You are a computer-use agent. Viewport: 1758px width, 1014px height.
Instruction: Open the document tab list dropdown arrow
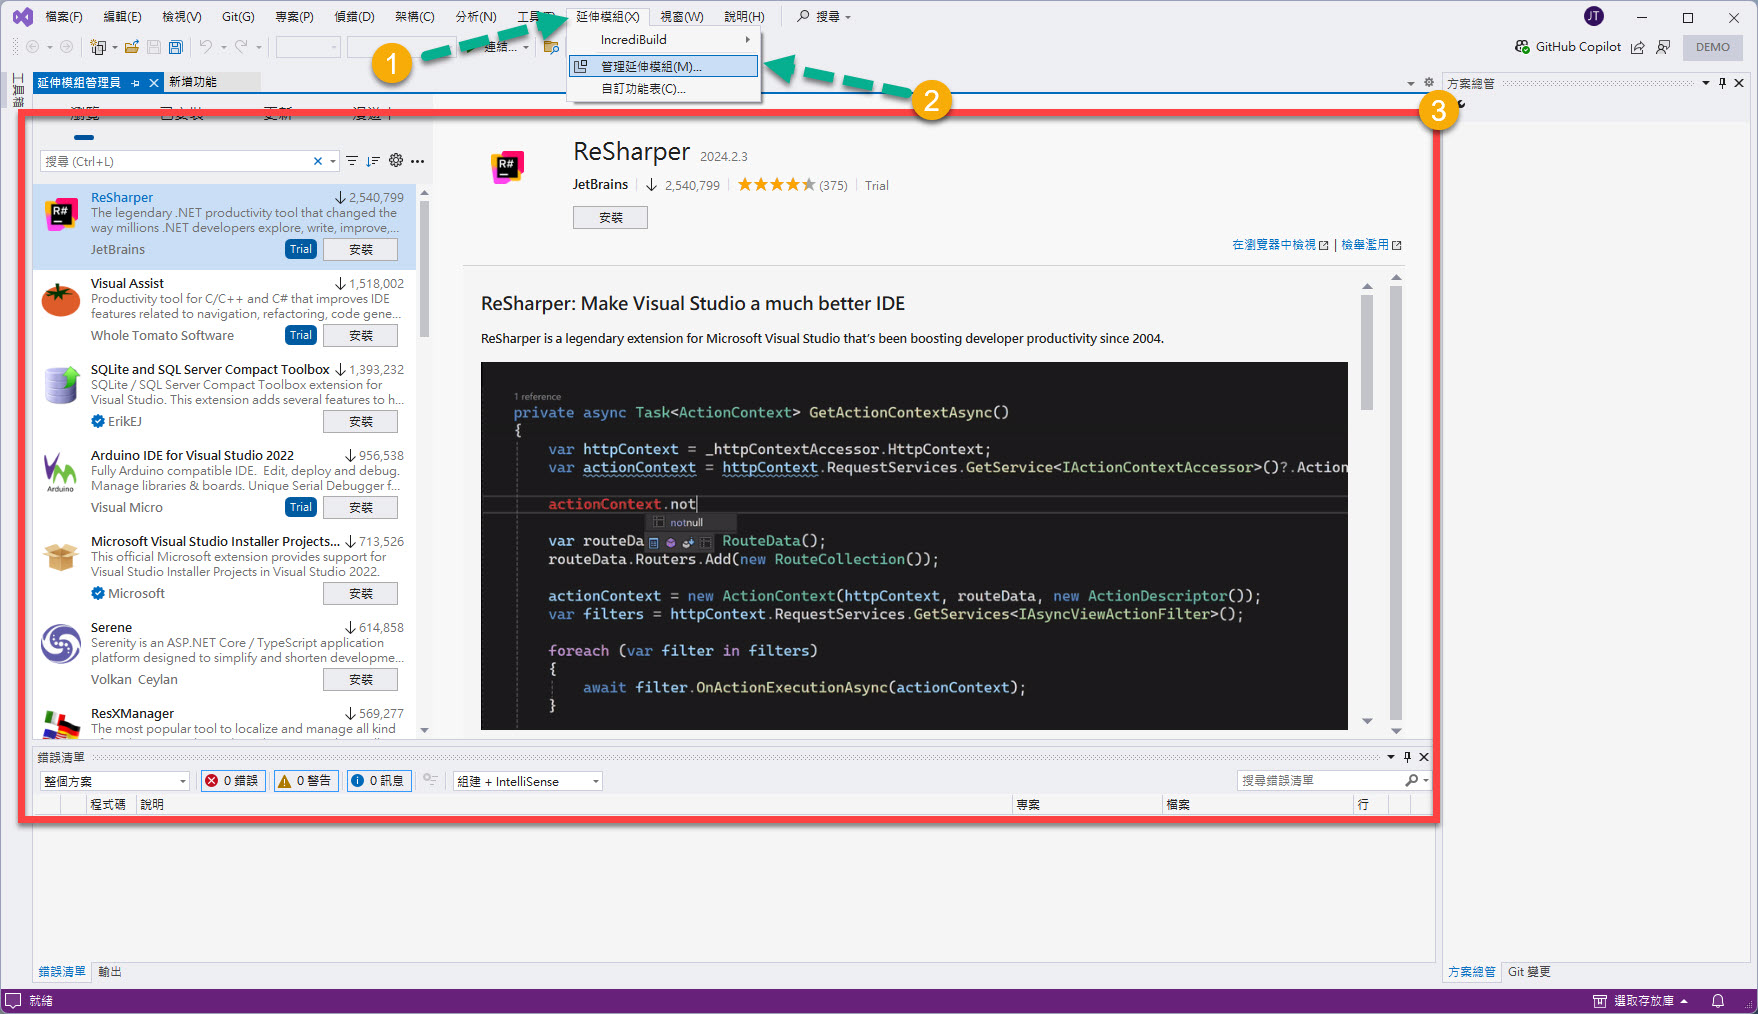1411,83
